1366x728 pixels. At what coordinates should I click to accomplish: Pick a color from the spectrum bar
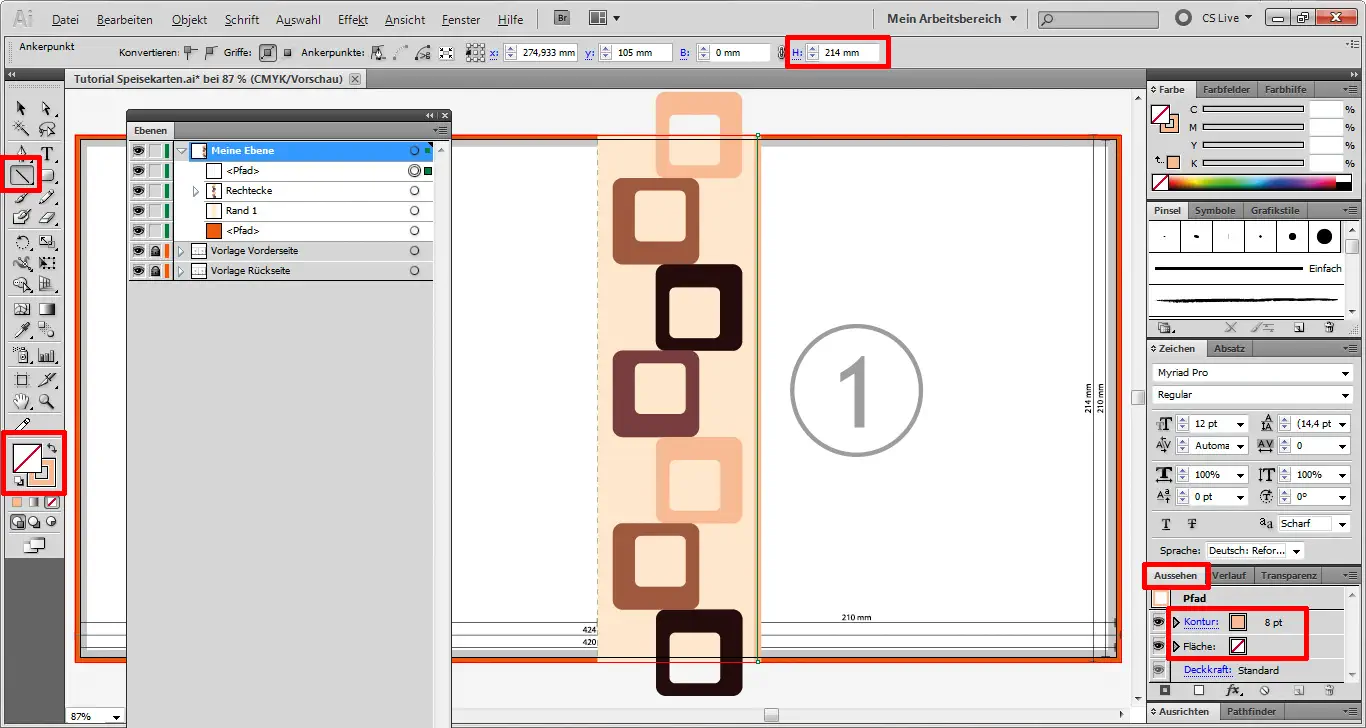click(1250, 180)
